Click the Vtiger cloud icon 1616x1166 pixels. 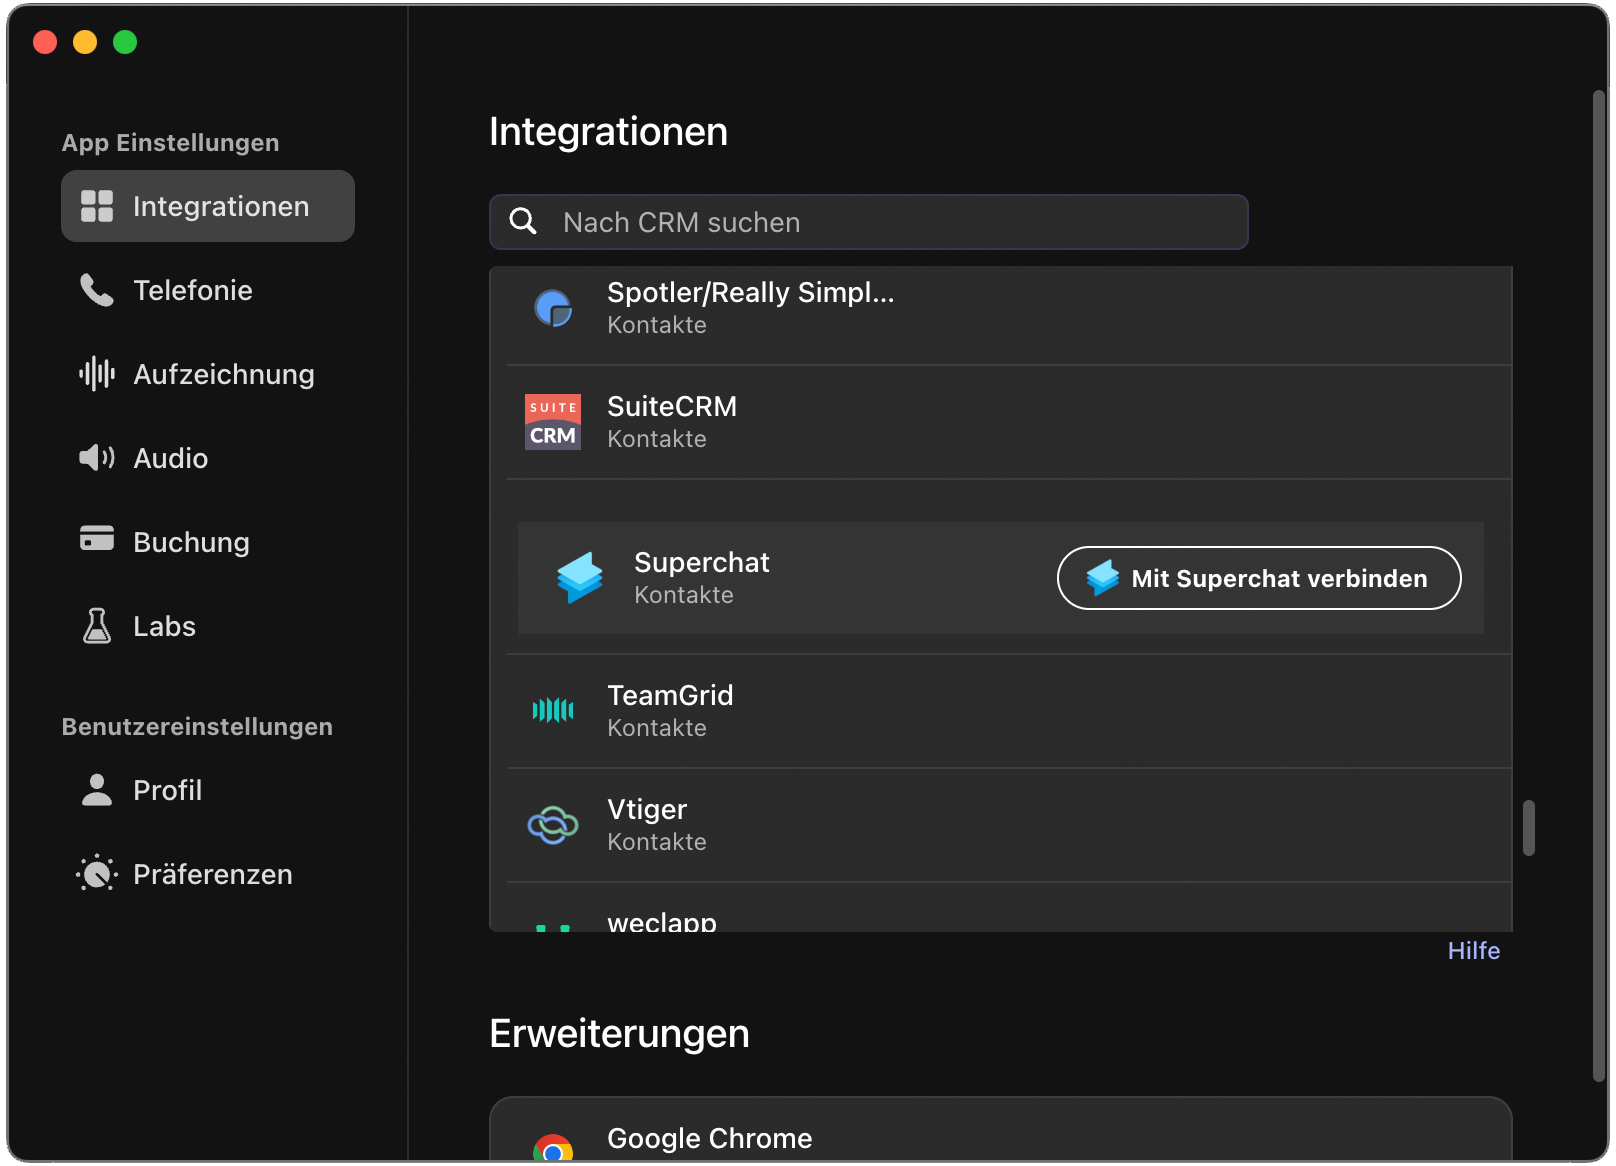click(x=553, y=825)
